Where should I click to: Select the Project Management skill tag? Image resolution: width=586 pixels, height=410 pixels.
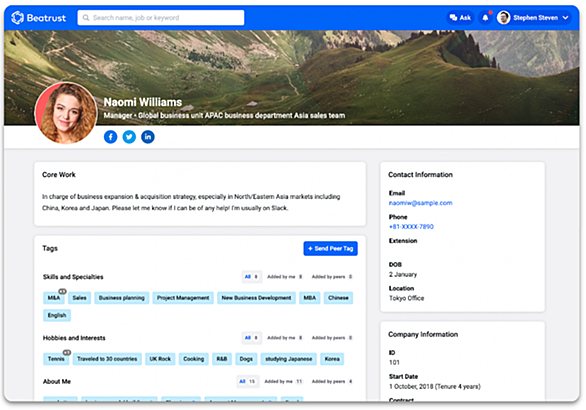tap(183, 298)
